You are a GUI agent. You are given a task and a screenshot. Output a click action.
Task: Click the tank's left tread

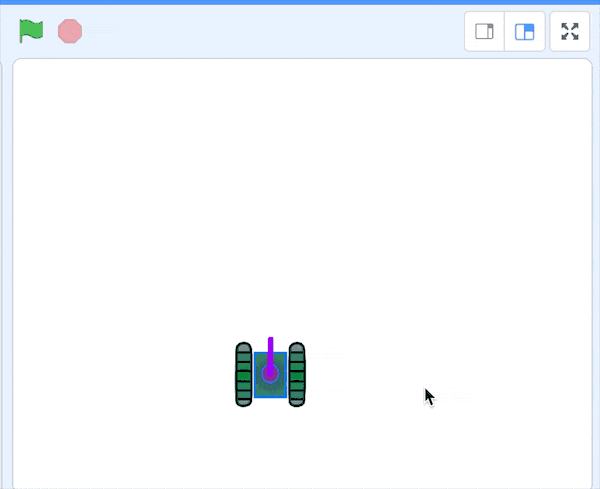[x=244, y=374]
